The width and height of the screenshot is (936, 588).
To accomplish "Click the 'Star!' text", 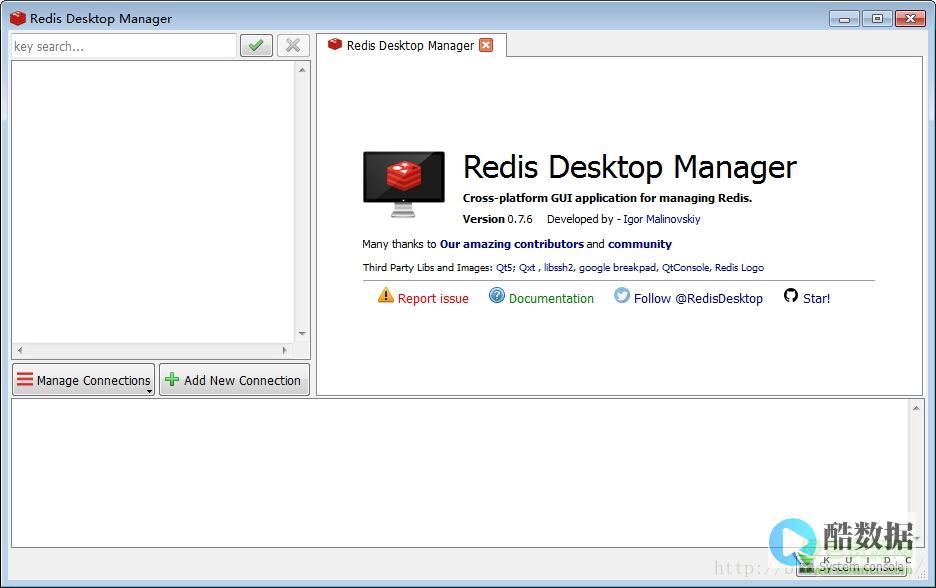I will (x=816, y=298).
